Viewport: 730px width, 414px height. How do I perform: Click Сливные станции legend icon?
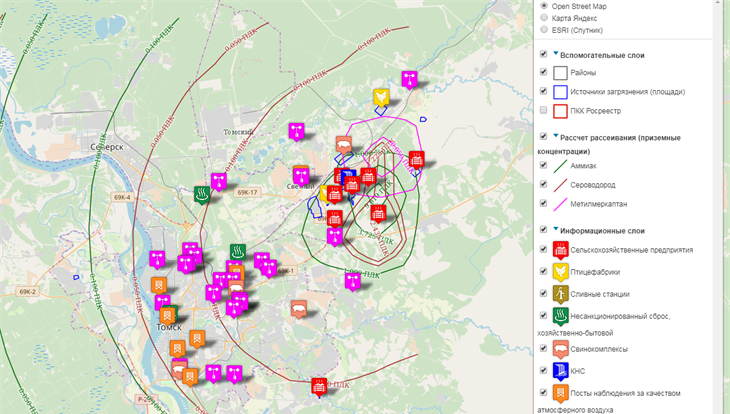tap(561, 294)
